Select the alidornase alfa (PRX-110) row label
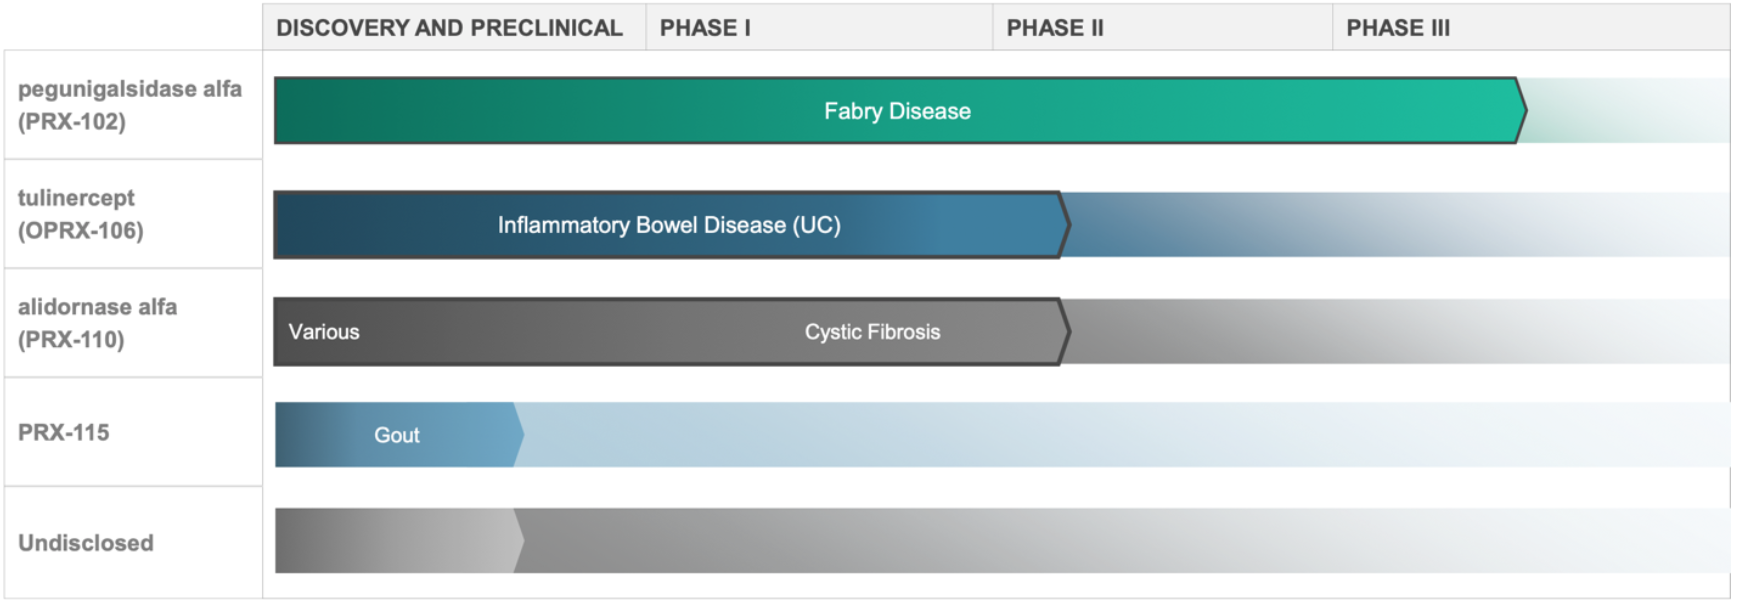 point(98,323)
